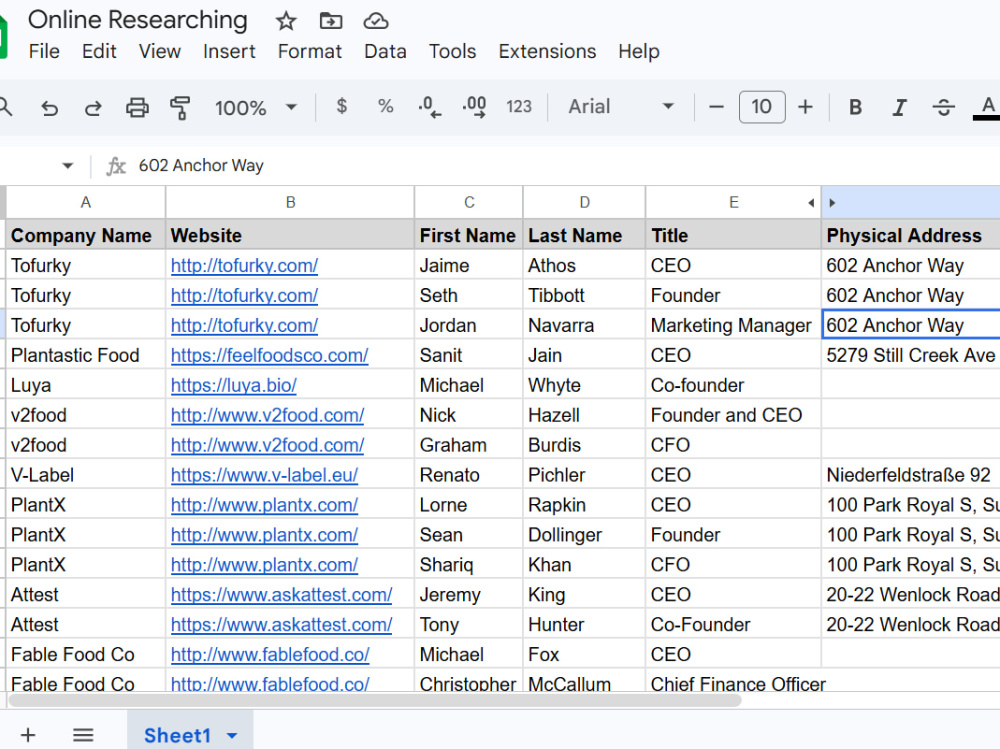Open the Insert menu

[x=229, y=51]
